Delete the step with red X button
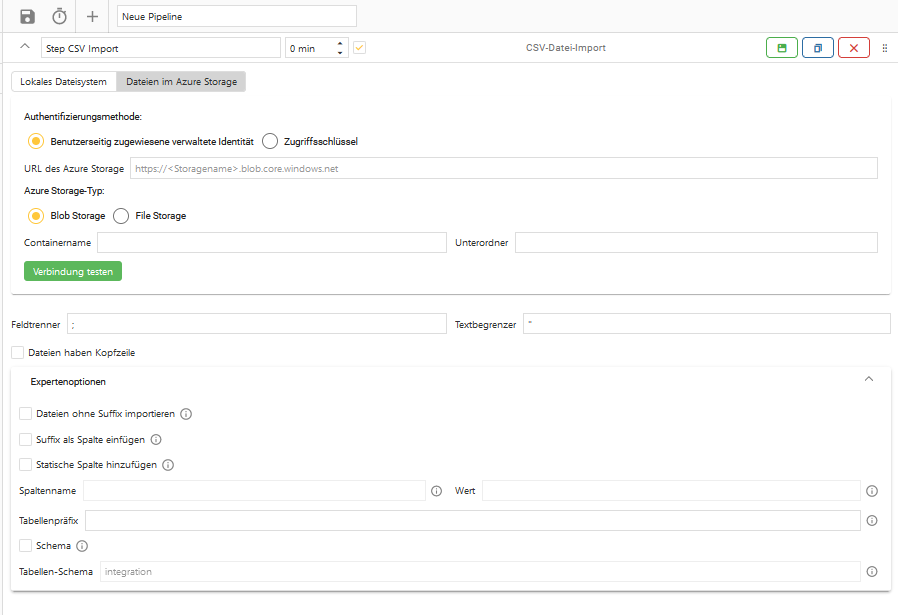 [853, 48]
